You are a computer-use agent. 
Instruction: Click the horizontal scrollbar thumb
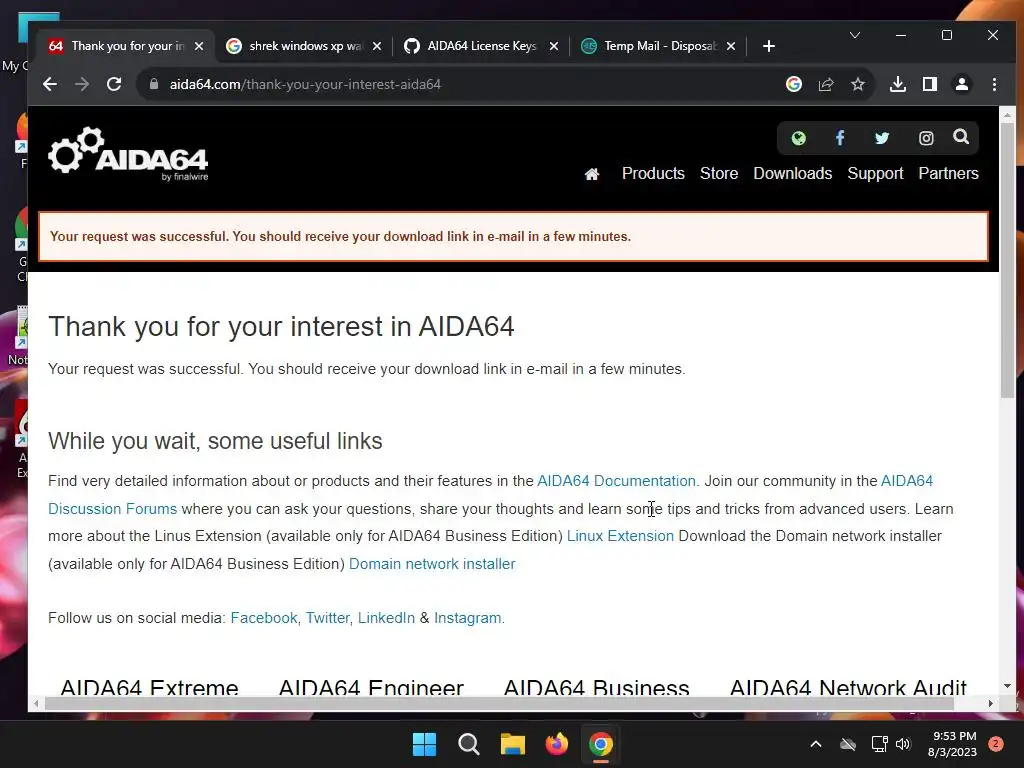click(500, 703)
